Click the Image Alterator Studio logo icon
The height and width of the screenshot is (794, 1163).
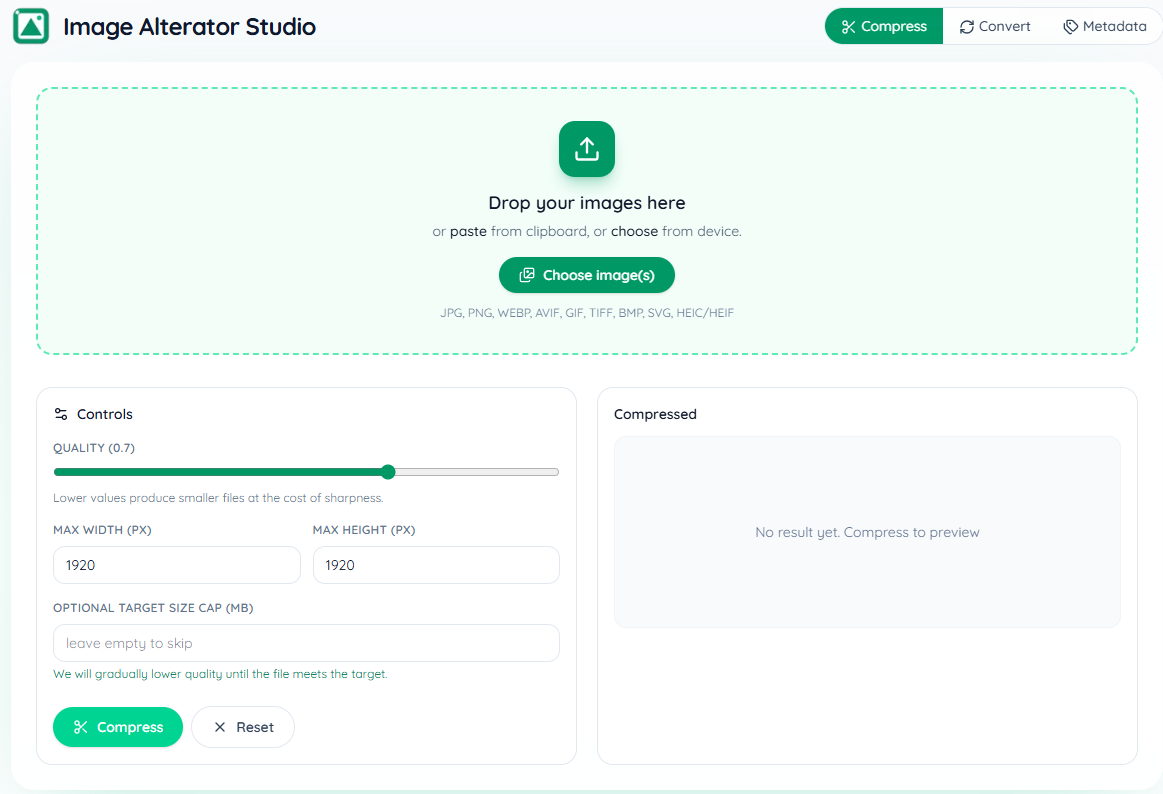click(x=31, y=26)
